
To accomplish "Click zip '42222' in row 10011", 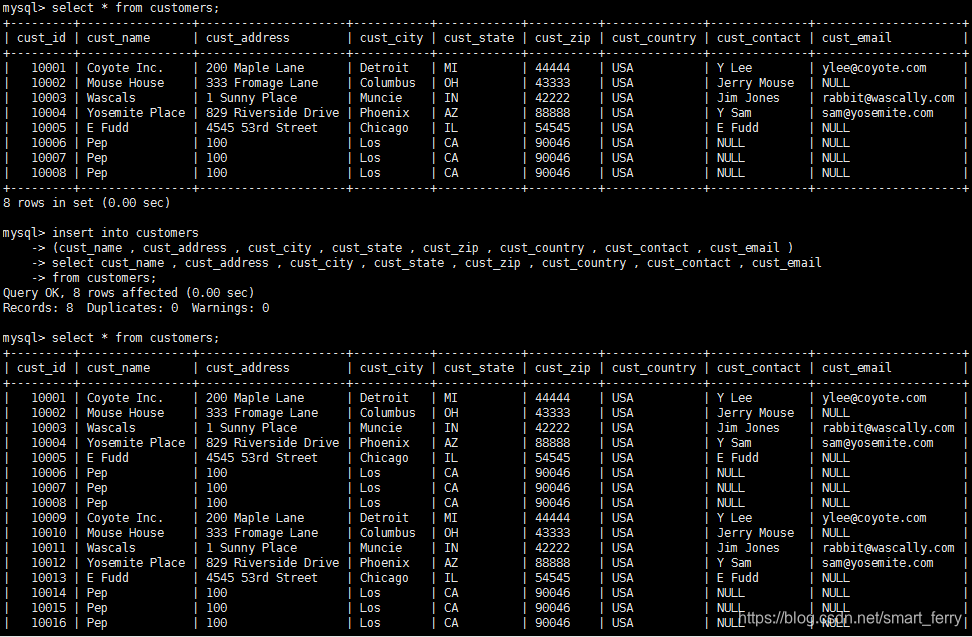I will click(552, 548).
